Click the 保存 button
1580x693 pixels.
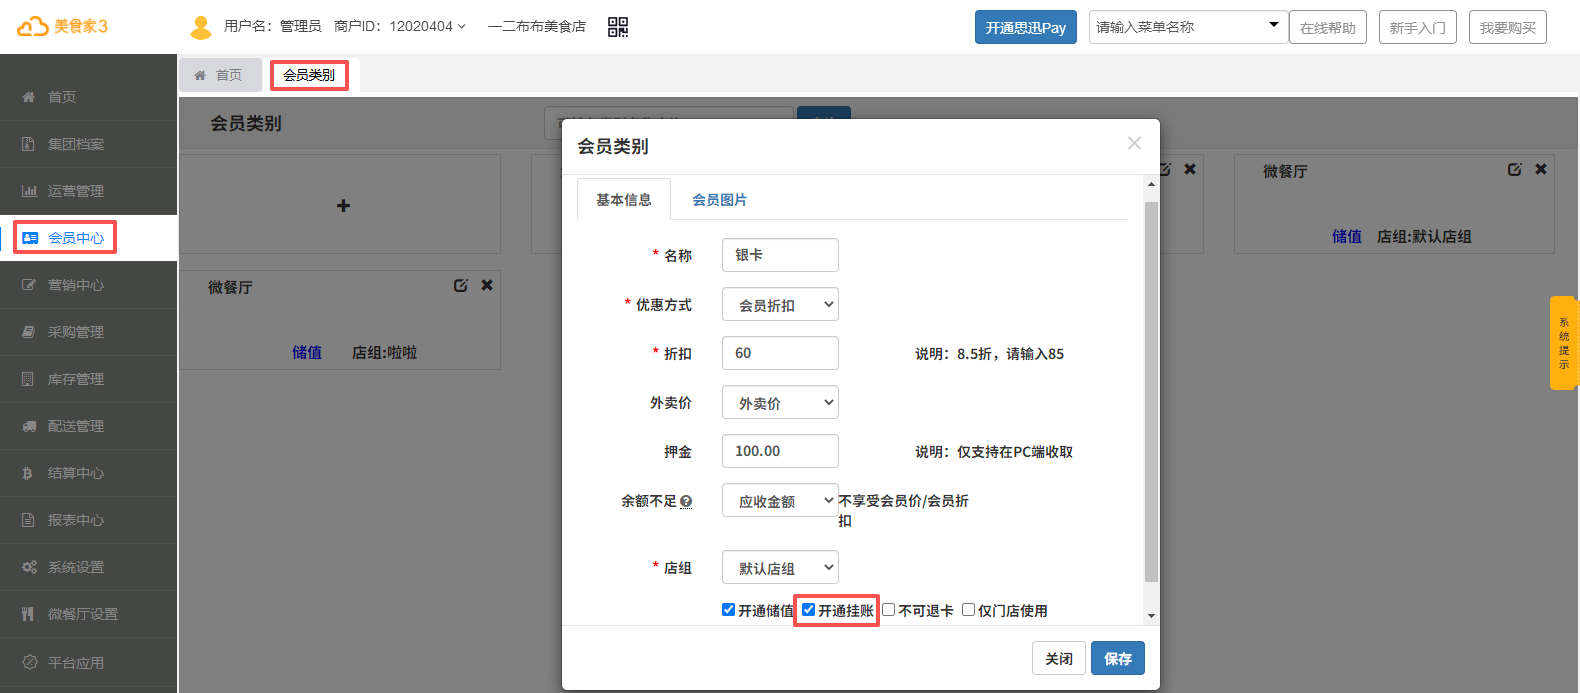tap(1117, 658)
